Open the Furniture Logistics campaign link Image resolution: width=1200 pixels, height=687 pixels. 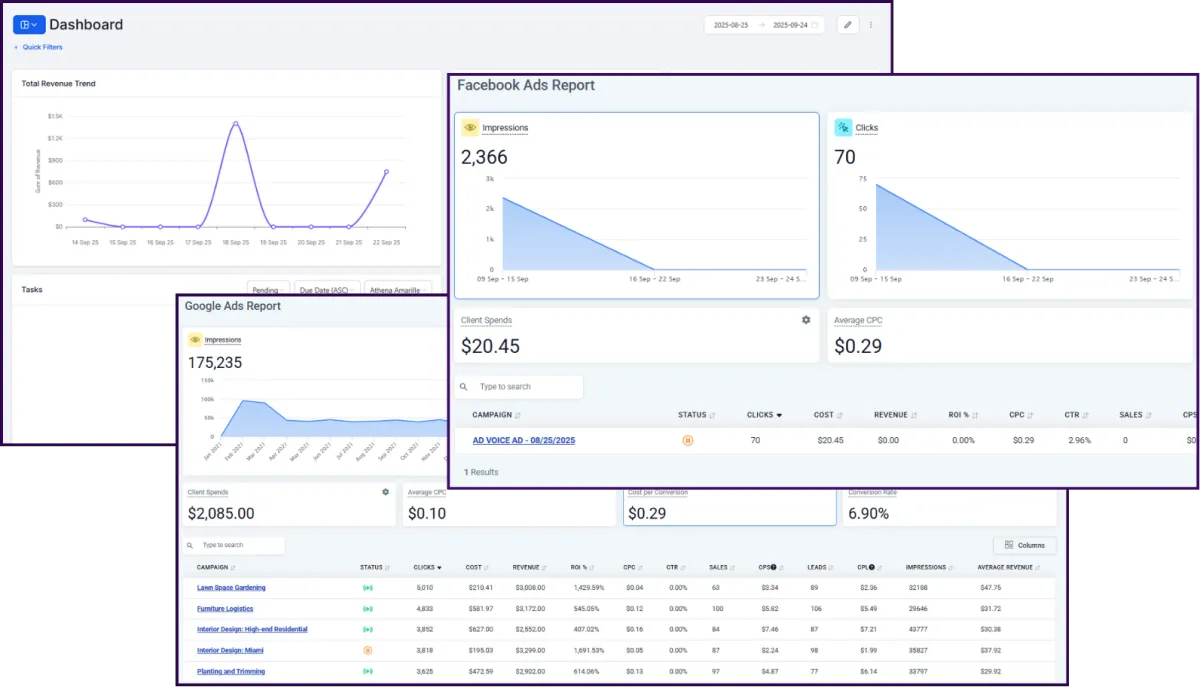click(225, 609)
